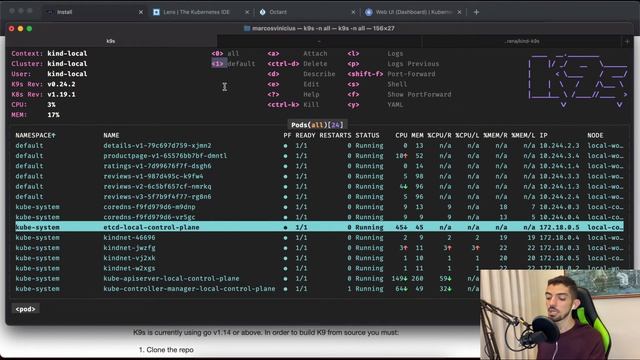Select the kindnet-46696 pod row
The width and height of the screenshot is (640, 360).
[319, 237]
